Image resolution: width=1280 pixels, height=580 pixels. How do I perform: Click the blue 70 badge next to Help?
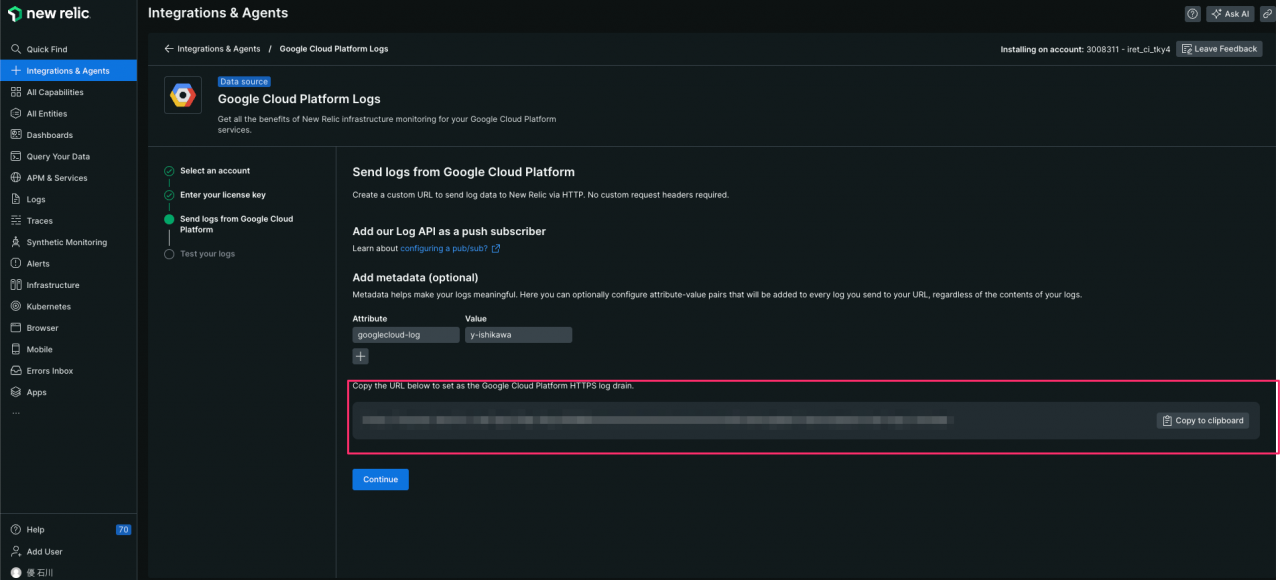click(x=123, y=530)
